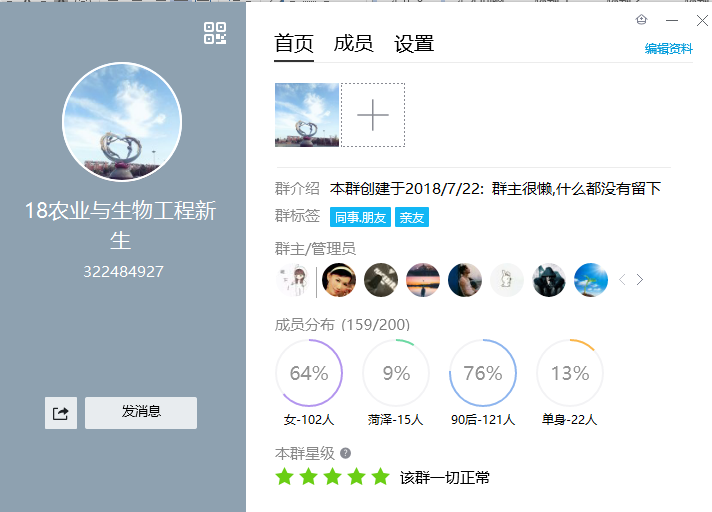
Task: Click the sunset admin avatar
Action: pos(423,280)
